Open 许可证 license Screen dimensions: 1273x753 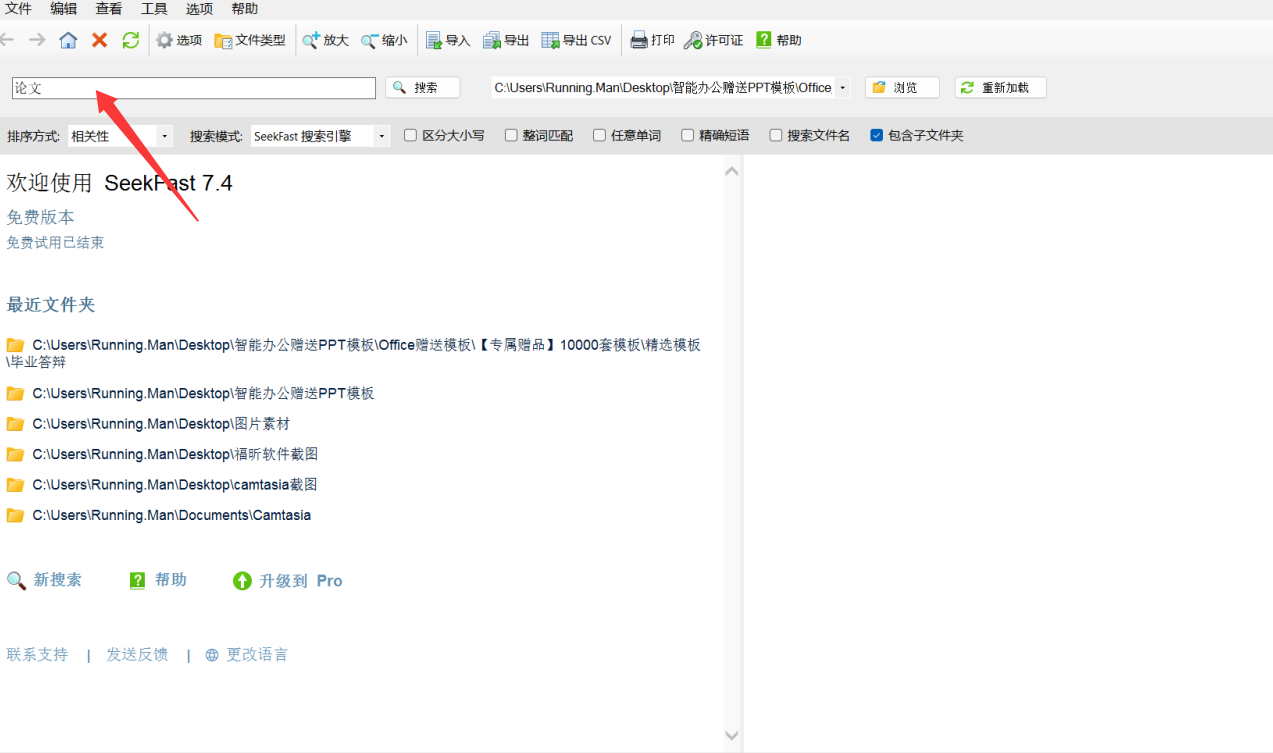[x=714, y=40]
